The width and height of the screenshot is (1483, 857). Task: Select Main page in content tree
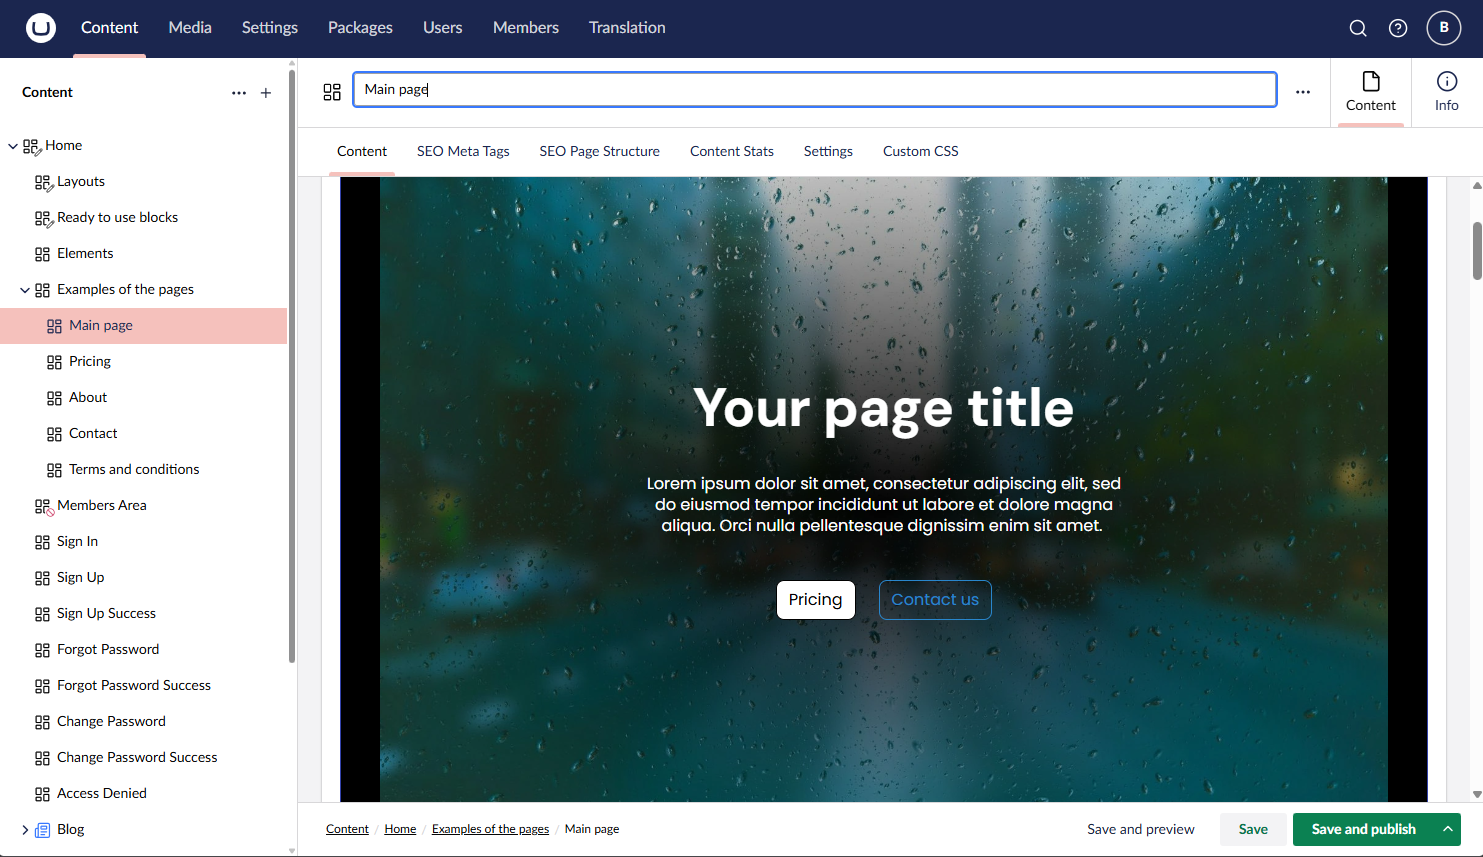click(144, 326)
